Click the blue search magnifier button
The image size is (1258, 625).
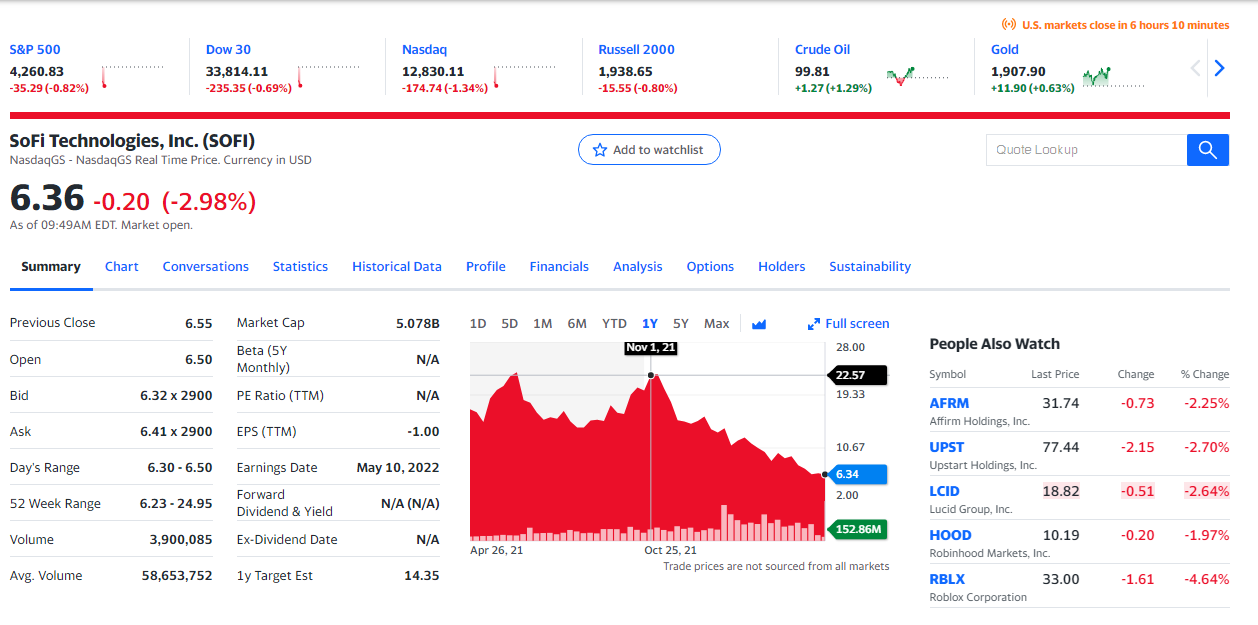(1207, 150)
